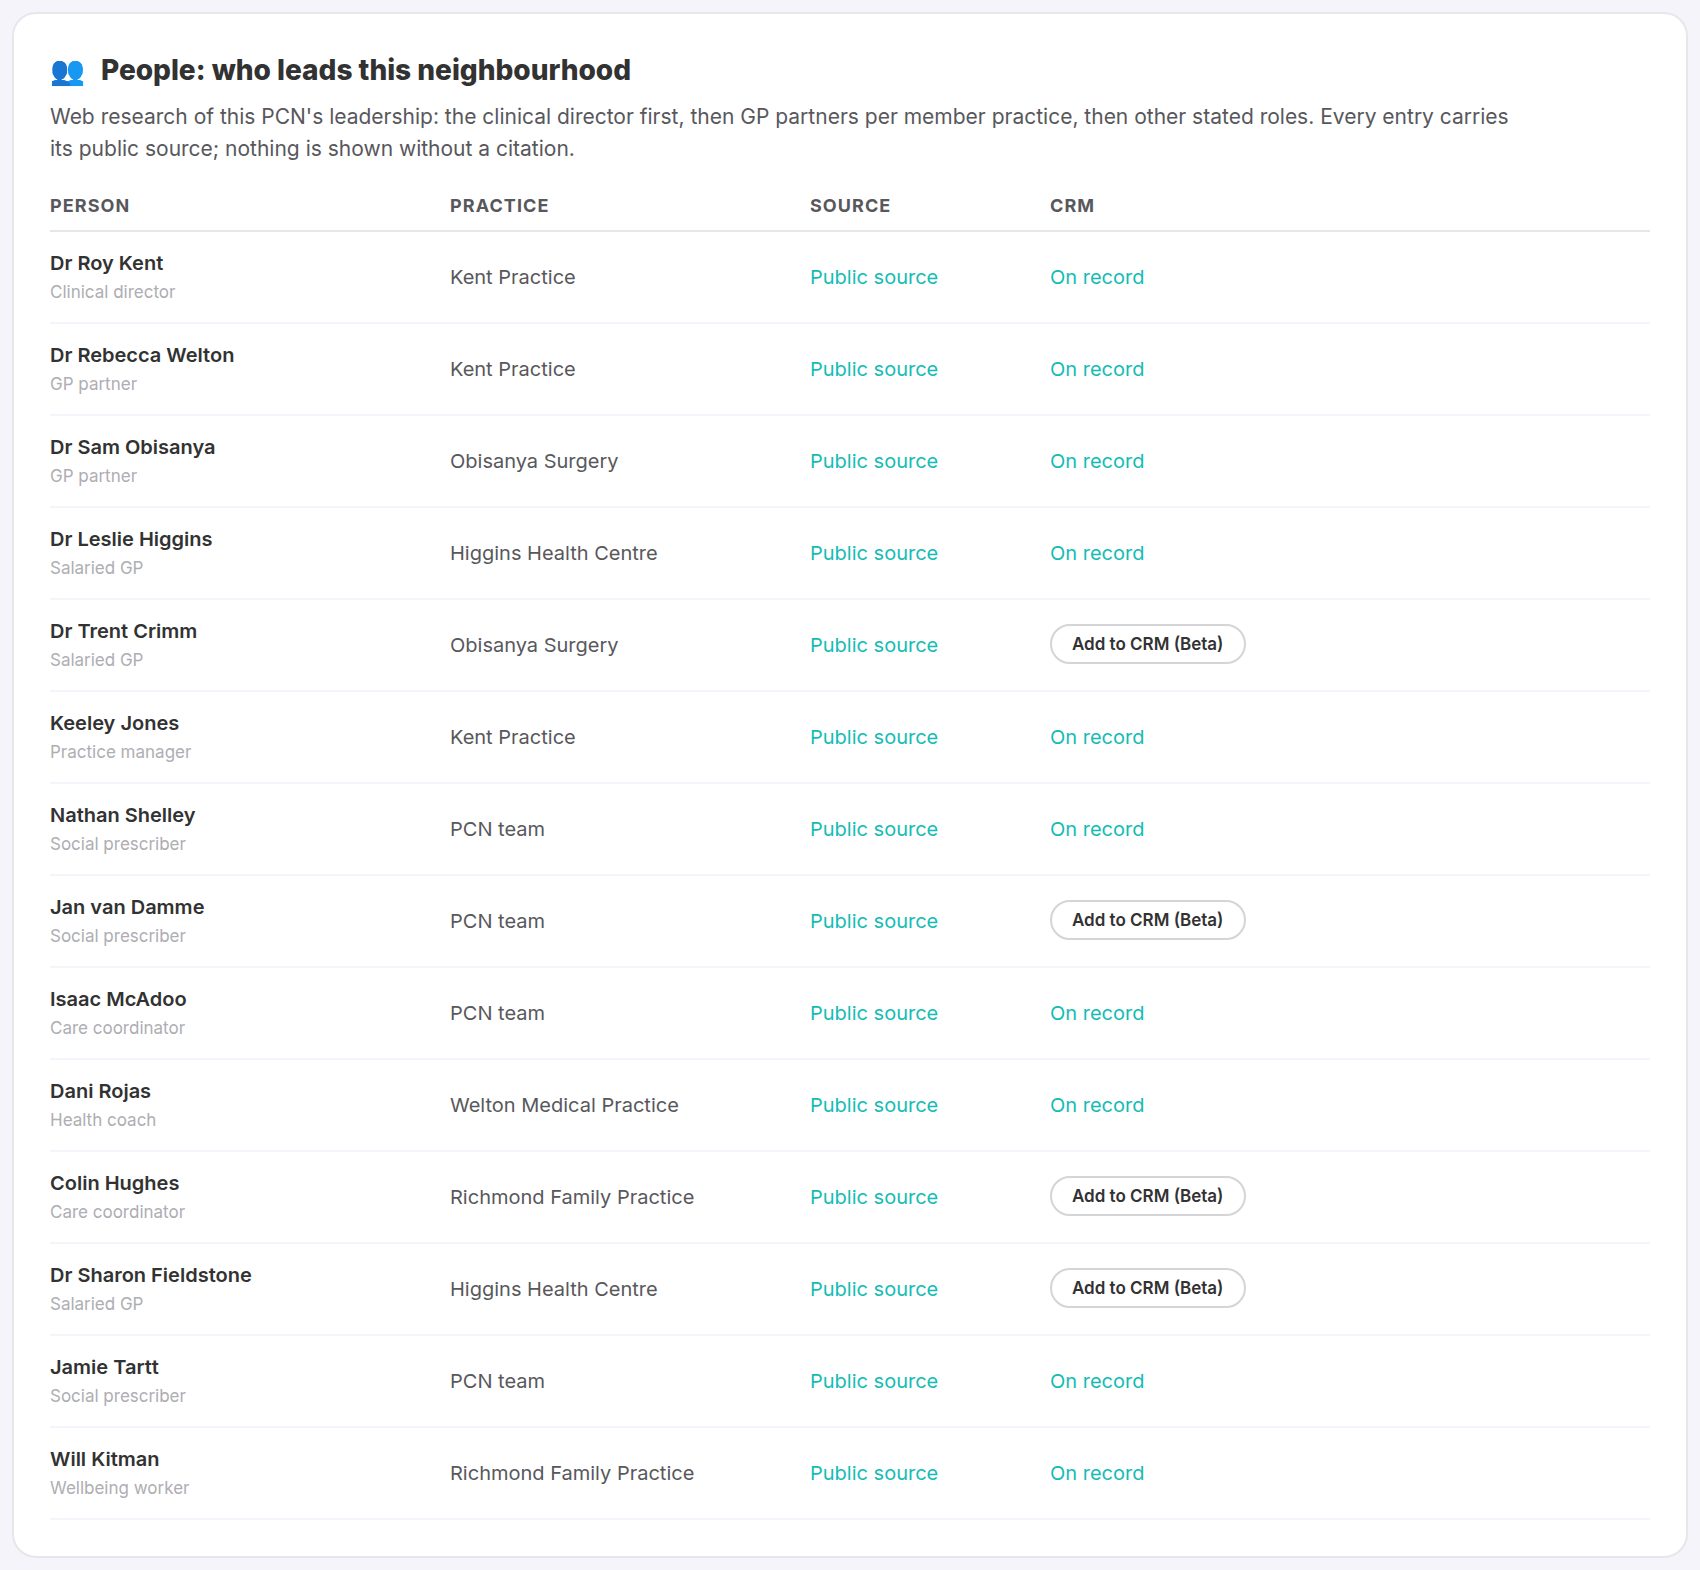Open Dani Rojas' public source link
Screen dimensions: 1700x1570
click(x=874, y=1105)
